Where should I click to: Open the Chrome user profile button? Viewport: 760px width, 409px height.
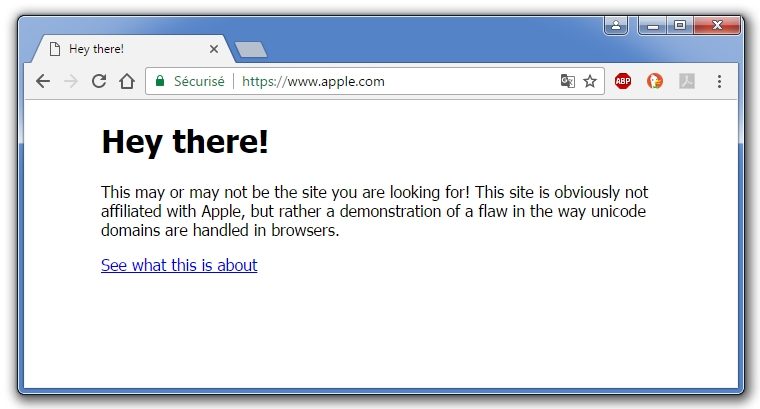[616, 26]
